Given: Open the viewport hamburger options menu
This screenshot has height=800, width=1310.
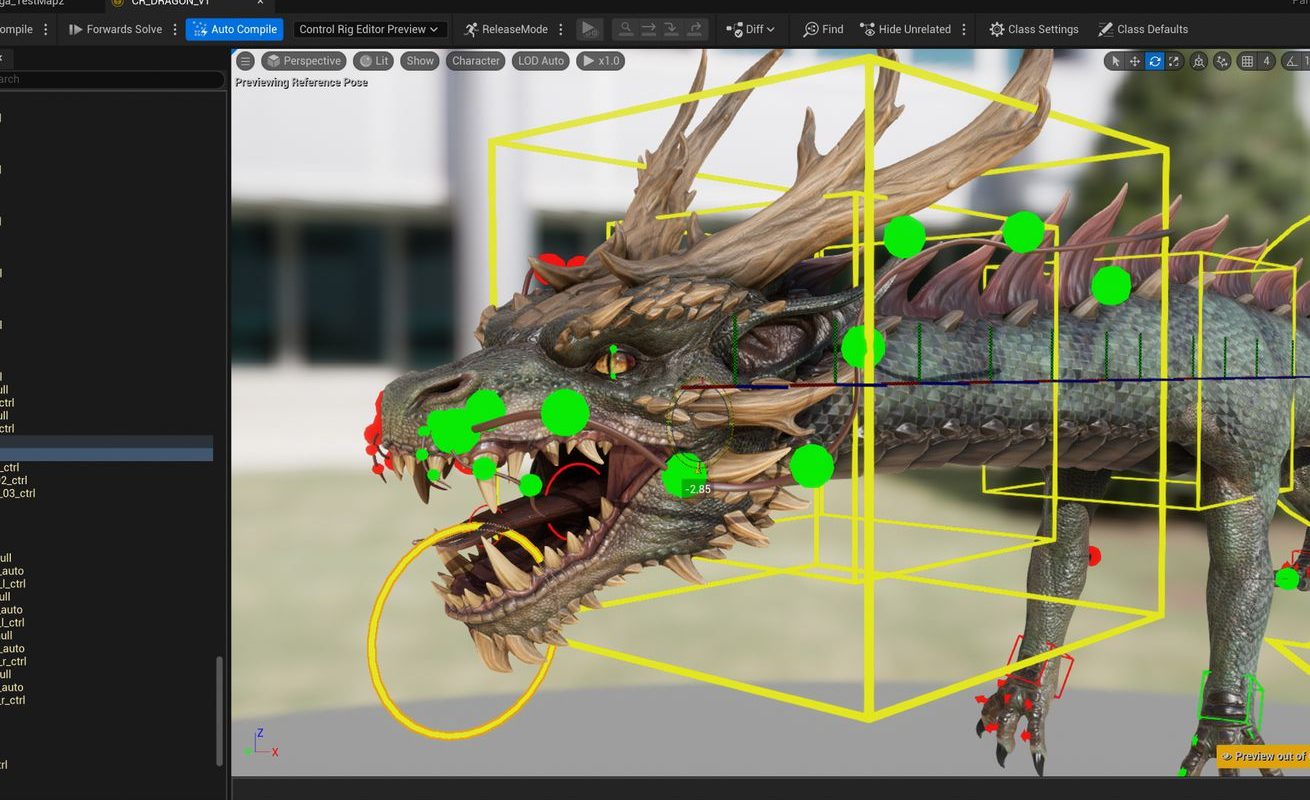Looking at the screenshot, I should click(245, 61).
